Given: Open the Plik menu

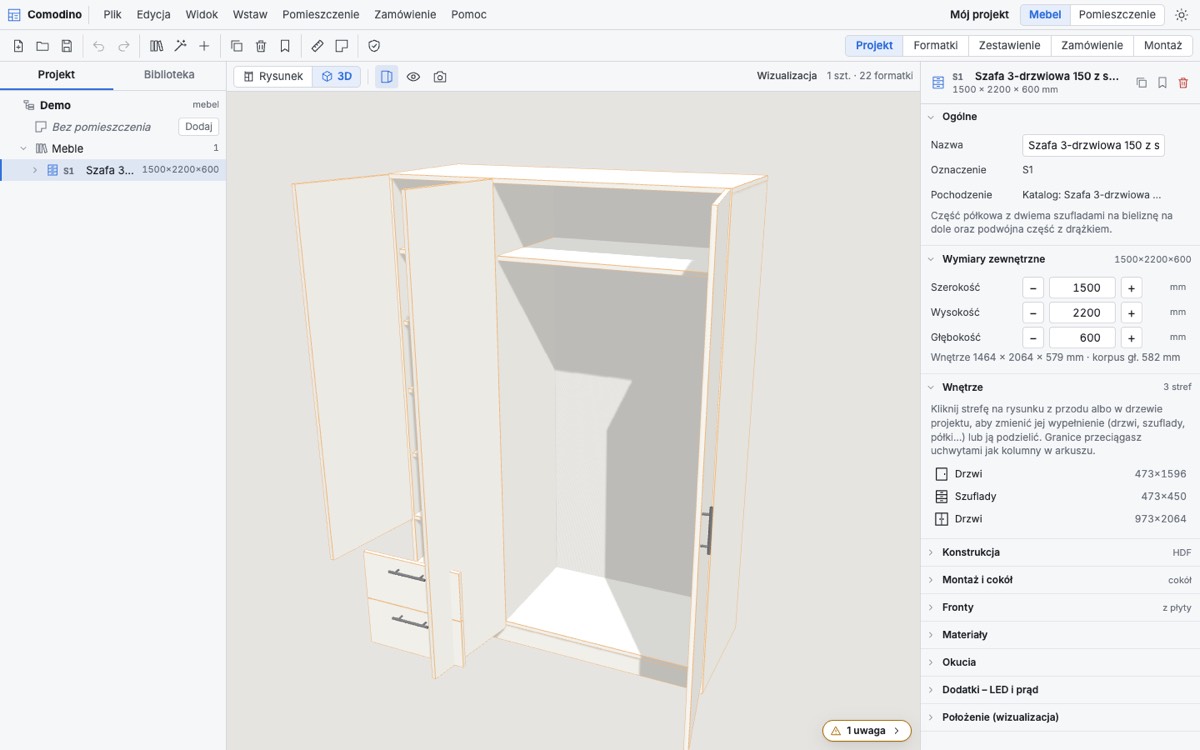Looking at the screenshot, I should 112,15.
